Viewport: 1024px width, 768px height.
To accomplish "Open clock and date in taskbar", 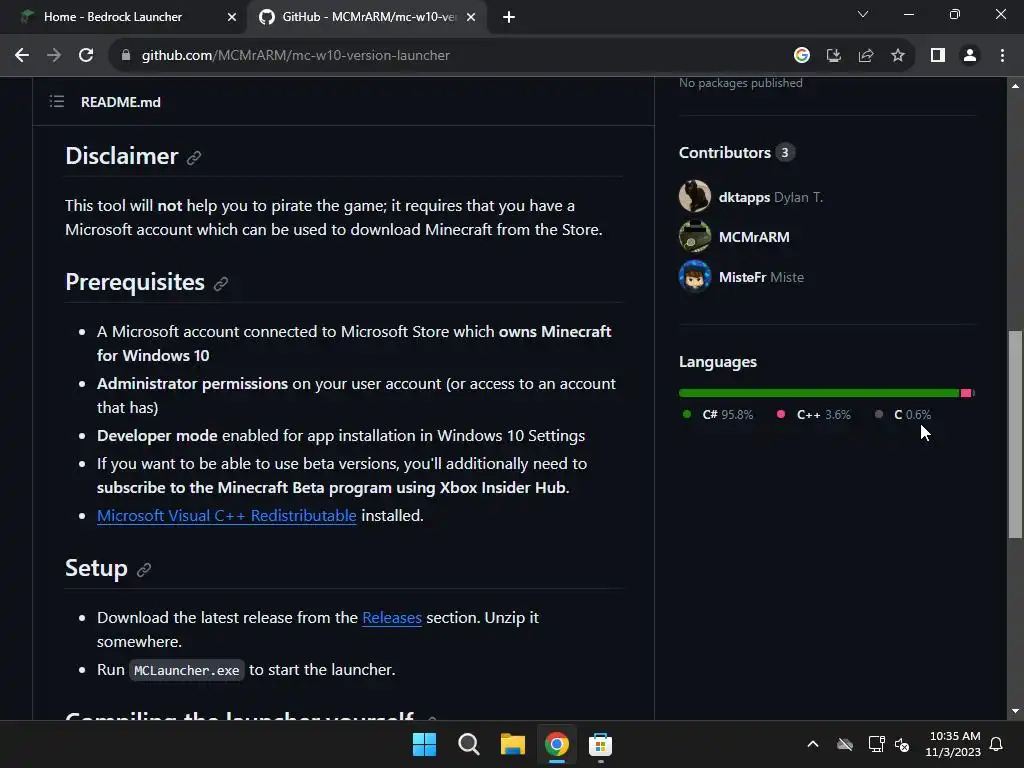I will coord(953,744).
